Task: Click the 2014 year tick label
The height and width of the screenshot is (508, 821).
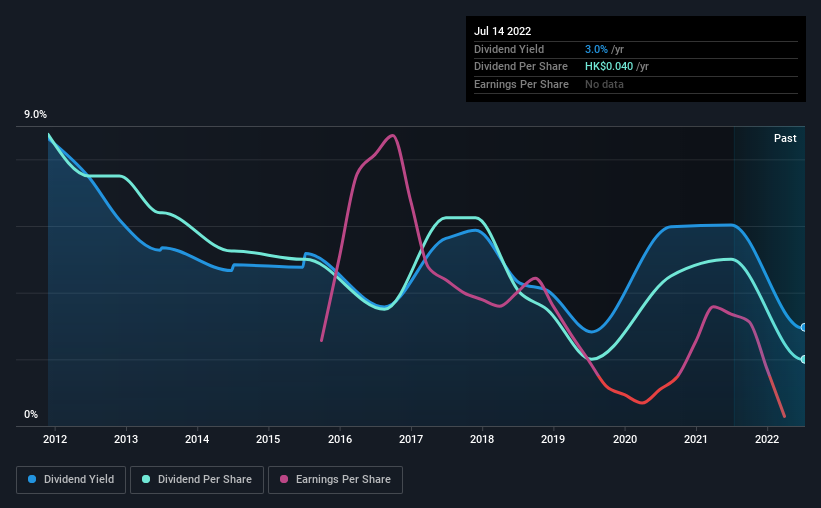Action: (x=197, y=439)
